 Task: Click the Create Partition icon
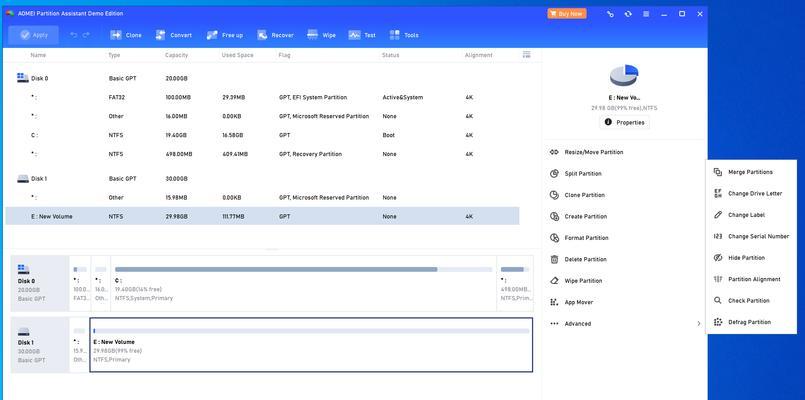554,217
